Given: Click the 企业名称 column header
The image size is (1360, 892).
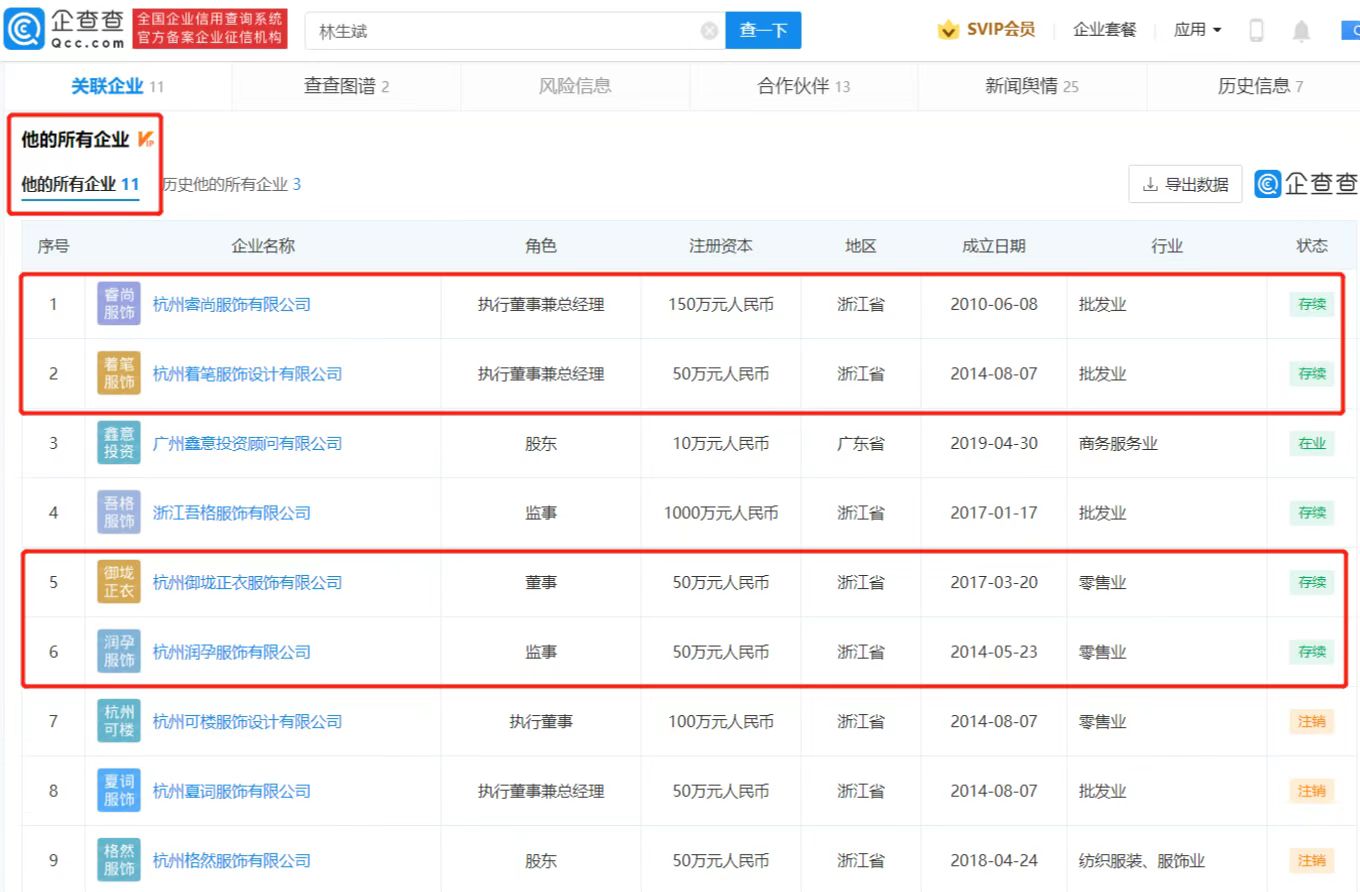Looking at the screenshot, I should point(263,246).
